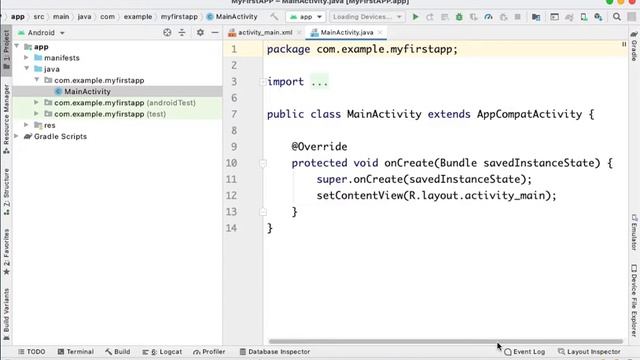Run the app with the green play button
640x360 pixels.
tap(415, 17)
